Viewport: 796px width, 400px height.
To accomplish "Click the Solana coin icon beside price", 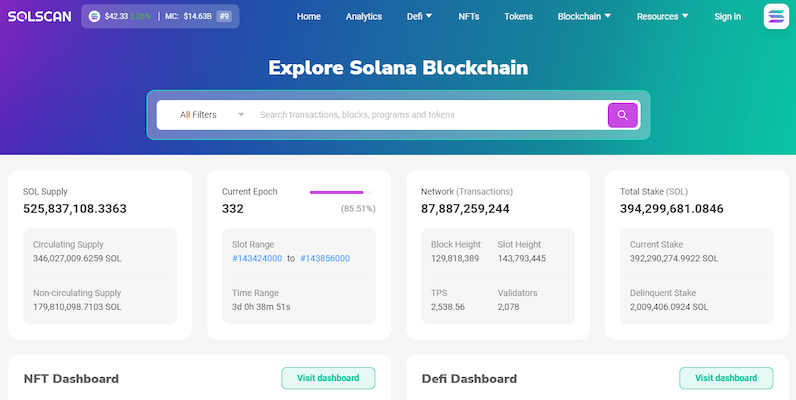I will (94, 16).
